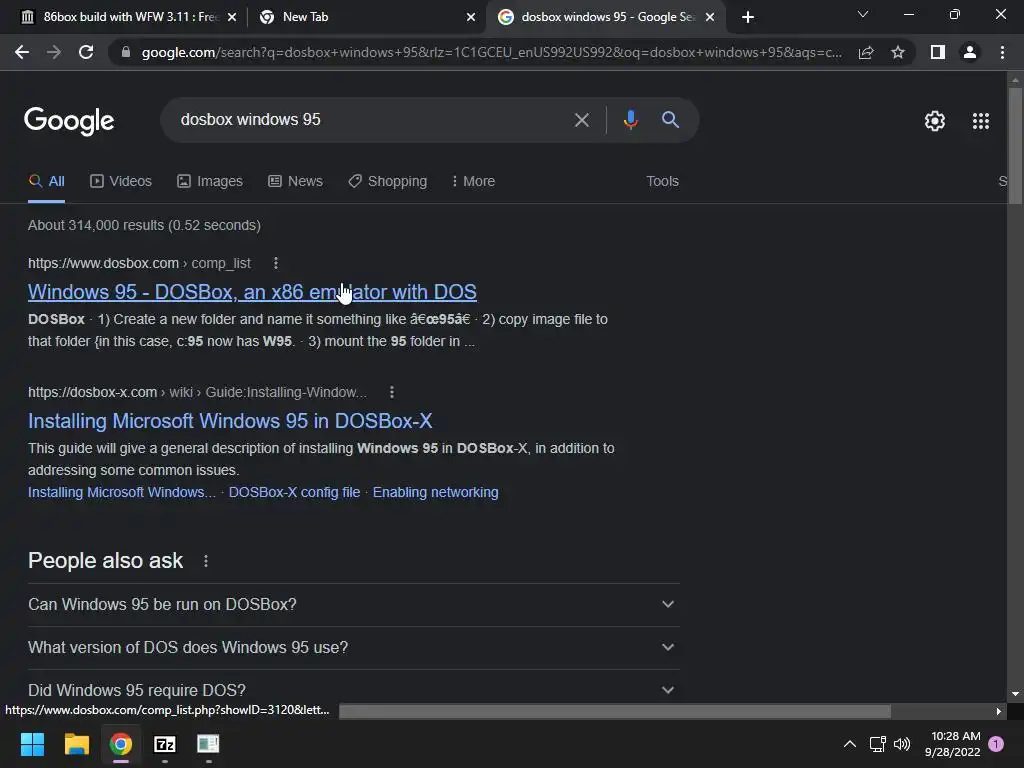Image resolution: width=1024 pixels, height=768 pixels.
Task: Open the Windows Start menu
Action: (32, 744)
